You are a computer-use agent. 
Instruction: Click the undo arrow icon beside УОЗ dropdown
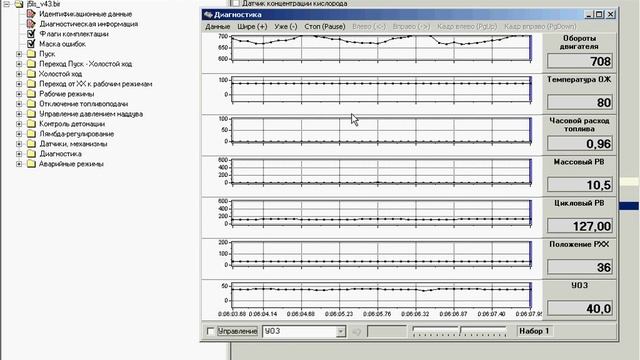(356, 331)
